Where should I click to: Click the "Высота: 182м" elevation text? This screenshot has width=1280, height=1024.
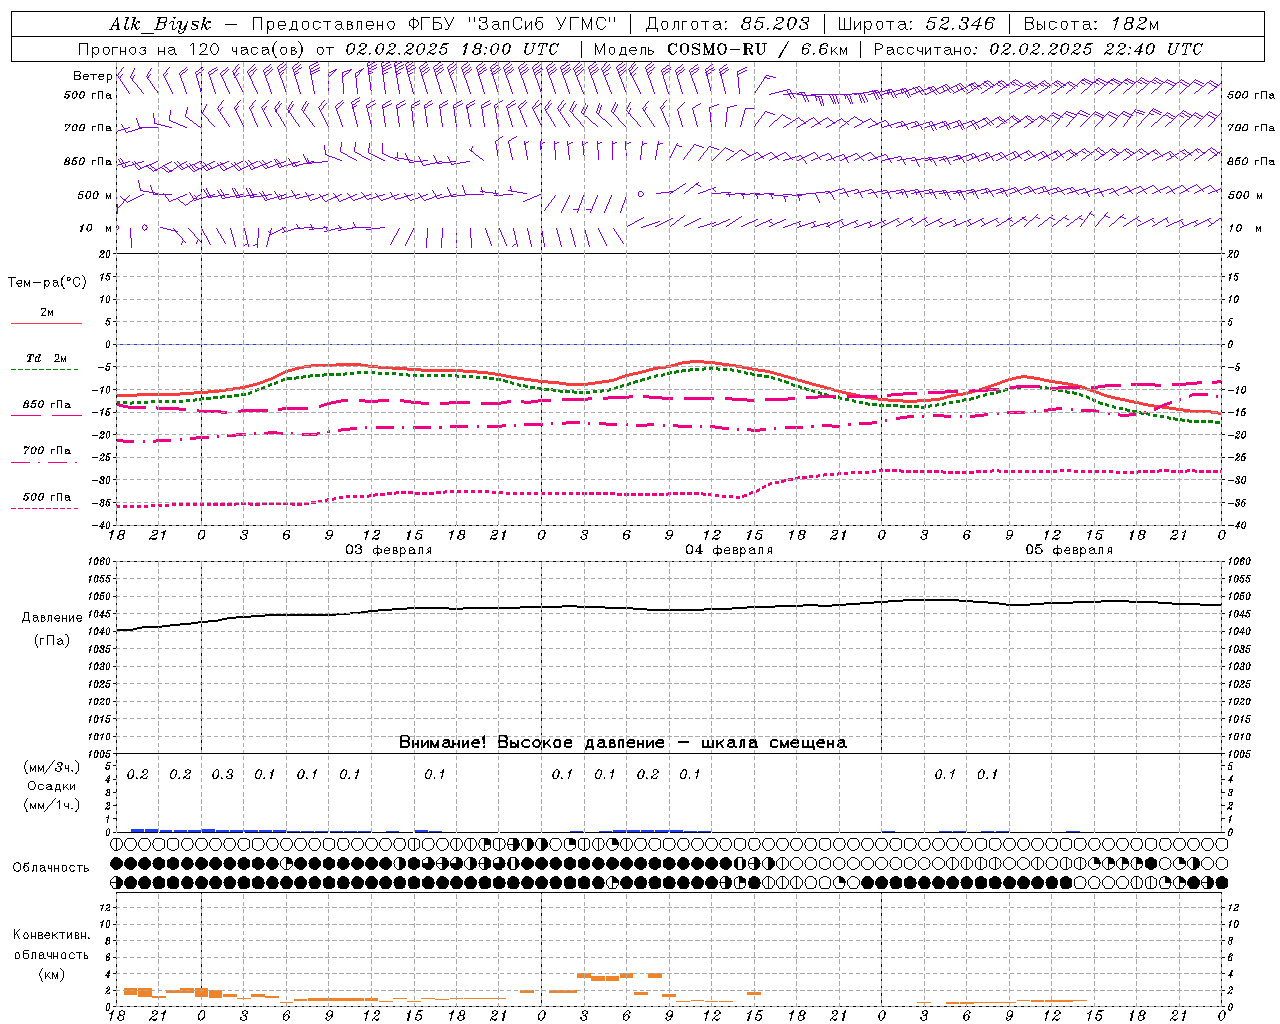point(1091,24)
